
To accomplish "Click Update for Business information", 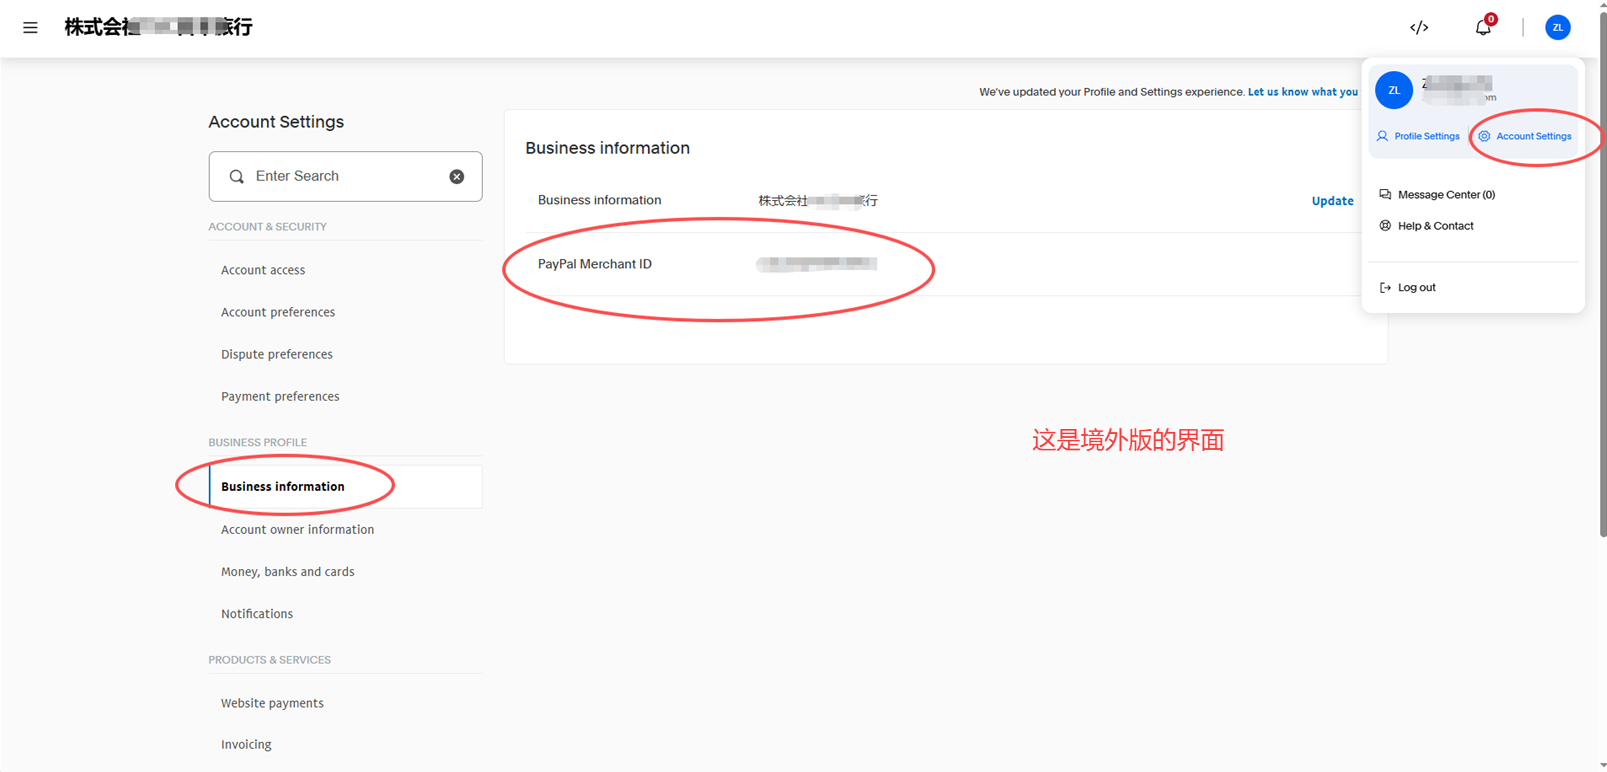I will click(1332, 201).
